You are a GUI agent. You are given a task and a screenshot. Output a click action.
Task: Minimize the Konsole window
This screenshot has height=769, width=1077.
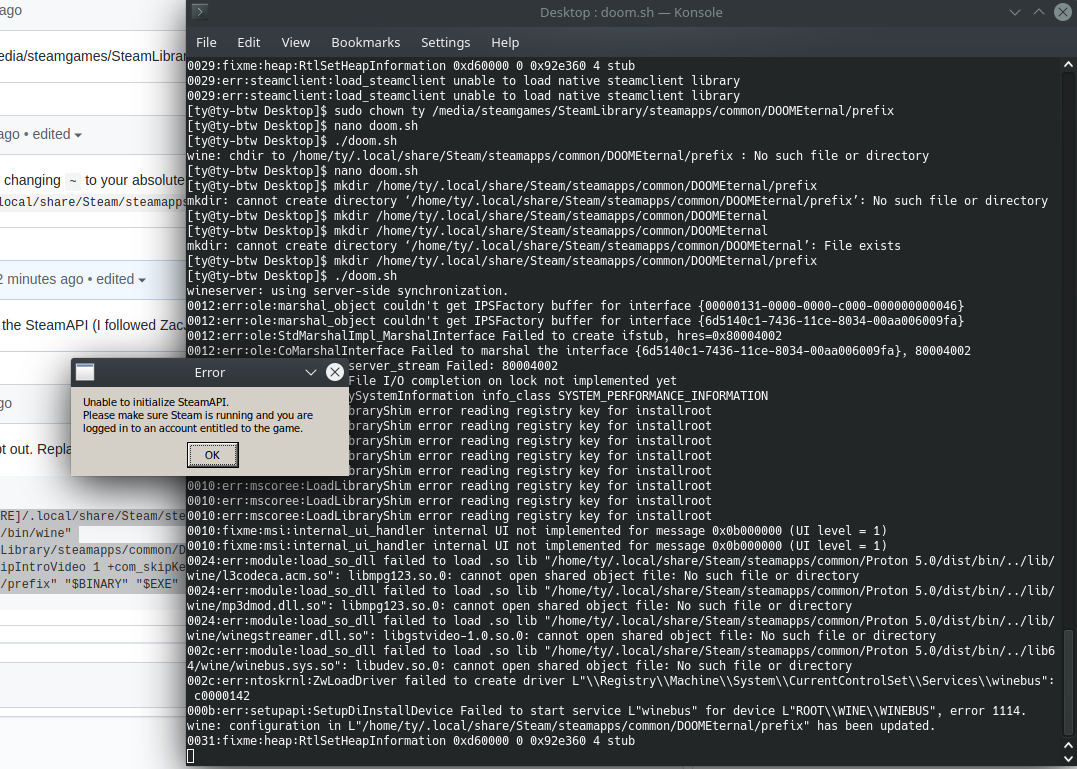pyautogui.click(x=1014, y=12)
